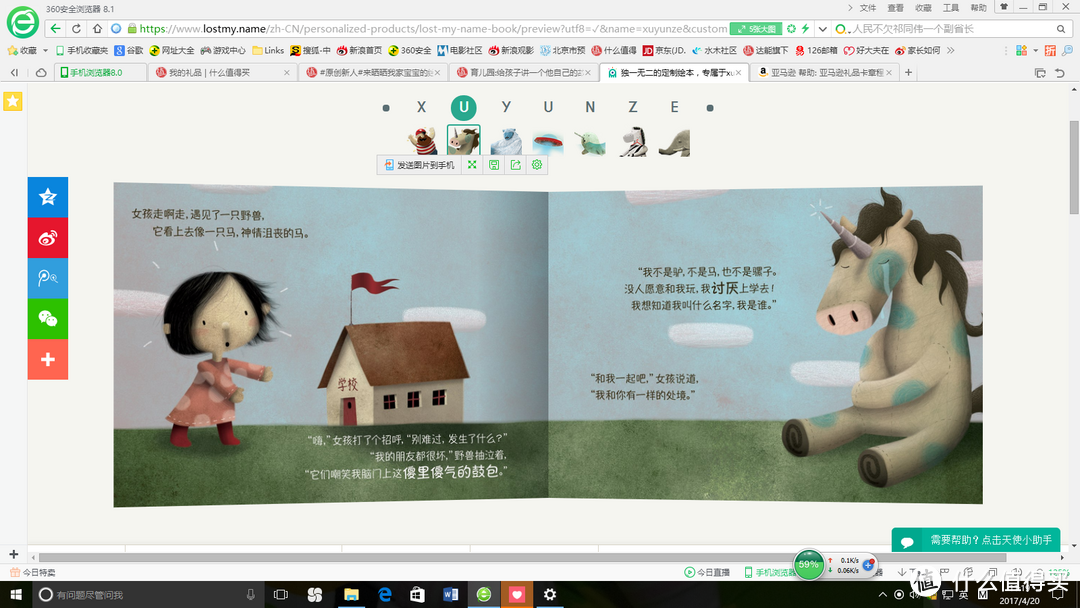Image resolution: width=1080 pixels, height=608 pixels.
Task: Select the narwhal thumbnail for N
Action: tap(590, 142)
